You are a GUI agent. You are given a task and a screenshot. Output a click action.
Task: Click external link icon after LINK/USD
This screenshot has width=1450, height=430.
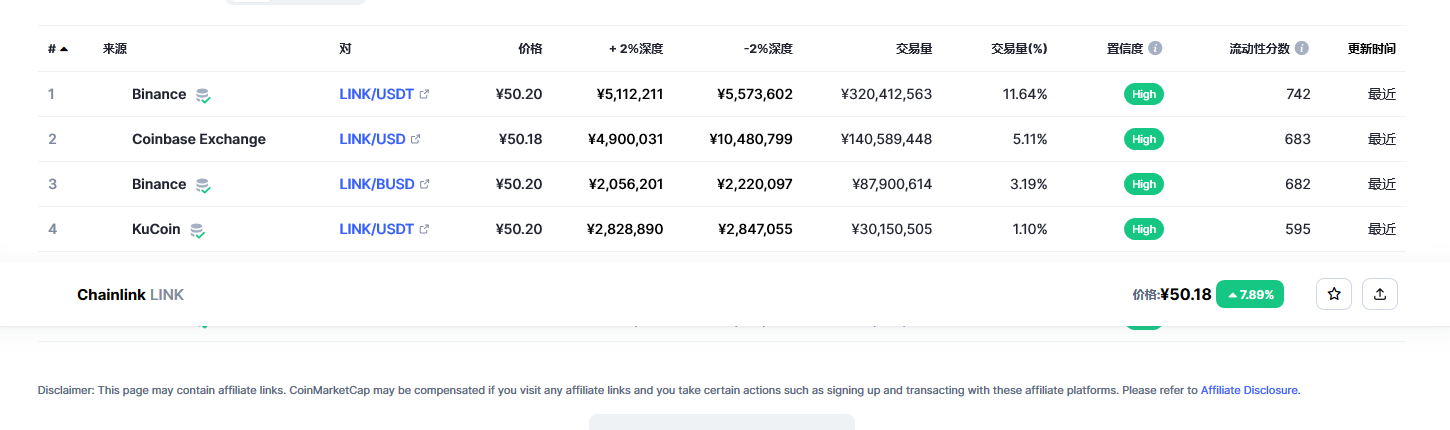(416, 139)
